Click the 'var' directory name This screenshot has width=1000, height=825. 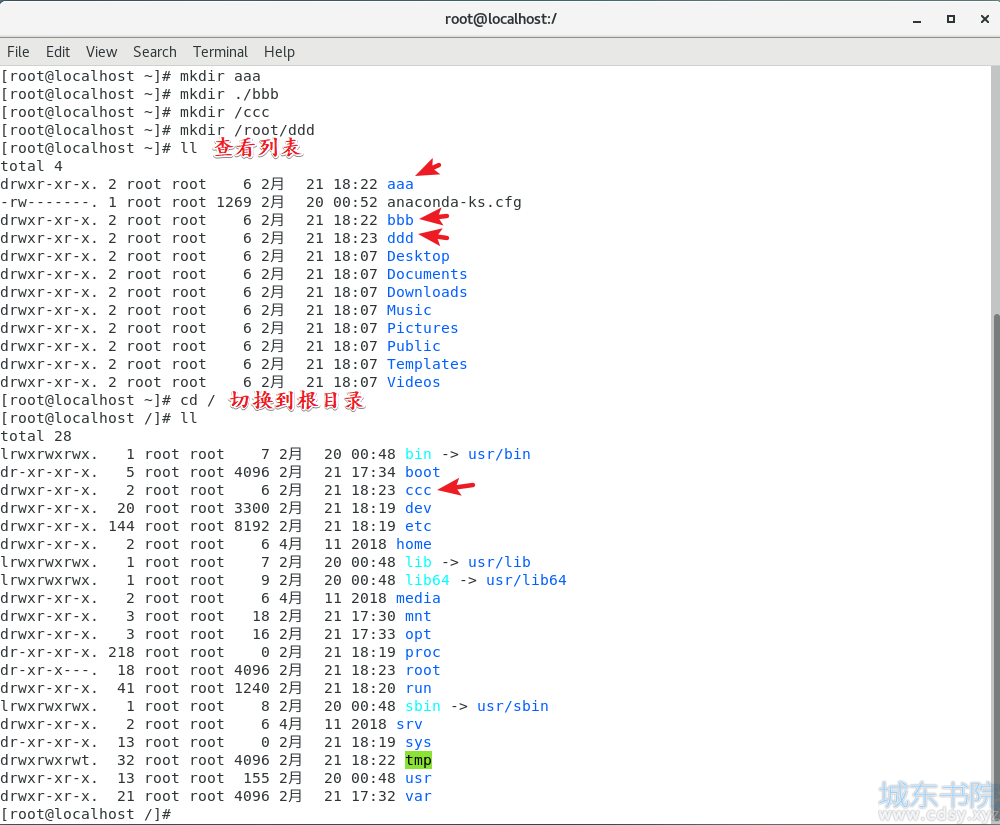pos(418,796)
